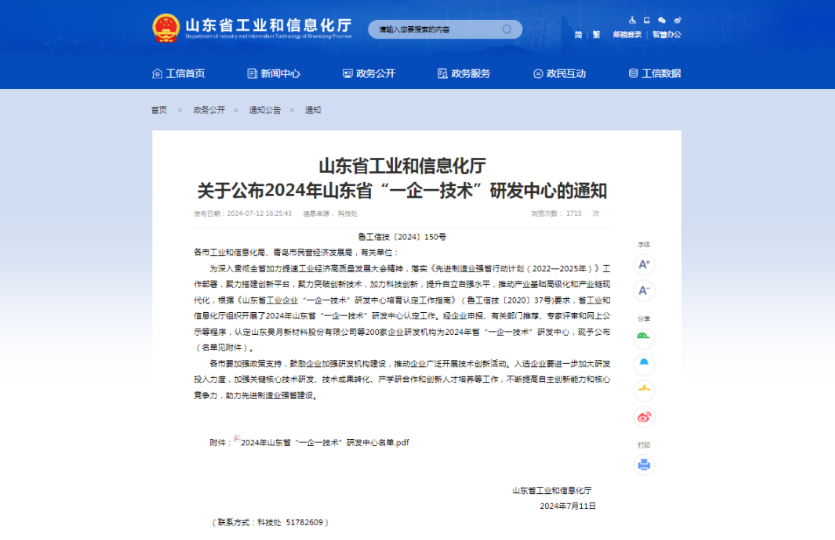The image size is (835, 540).
Task: Download the 研发中心名单.pdf attachment
Action: (325, 443)
